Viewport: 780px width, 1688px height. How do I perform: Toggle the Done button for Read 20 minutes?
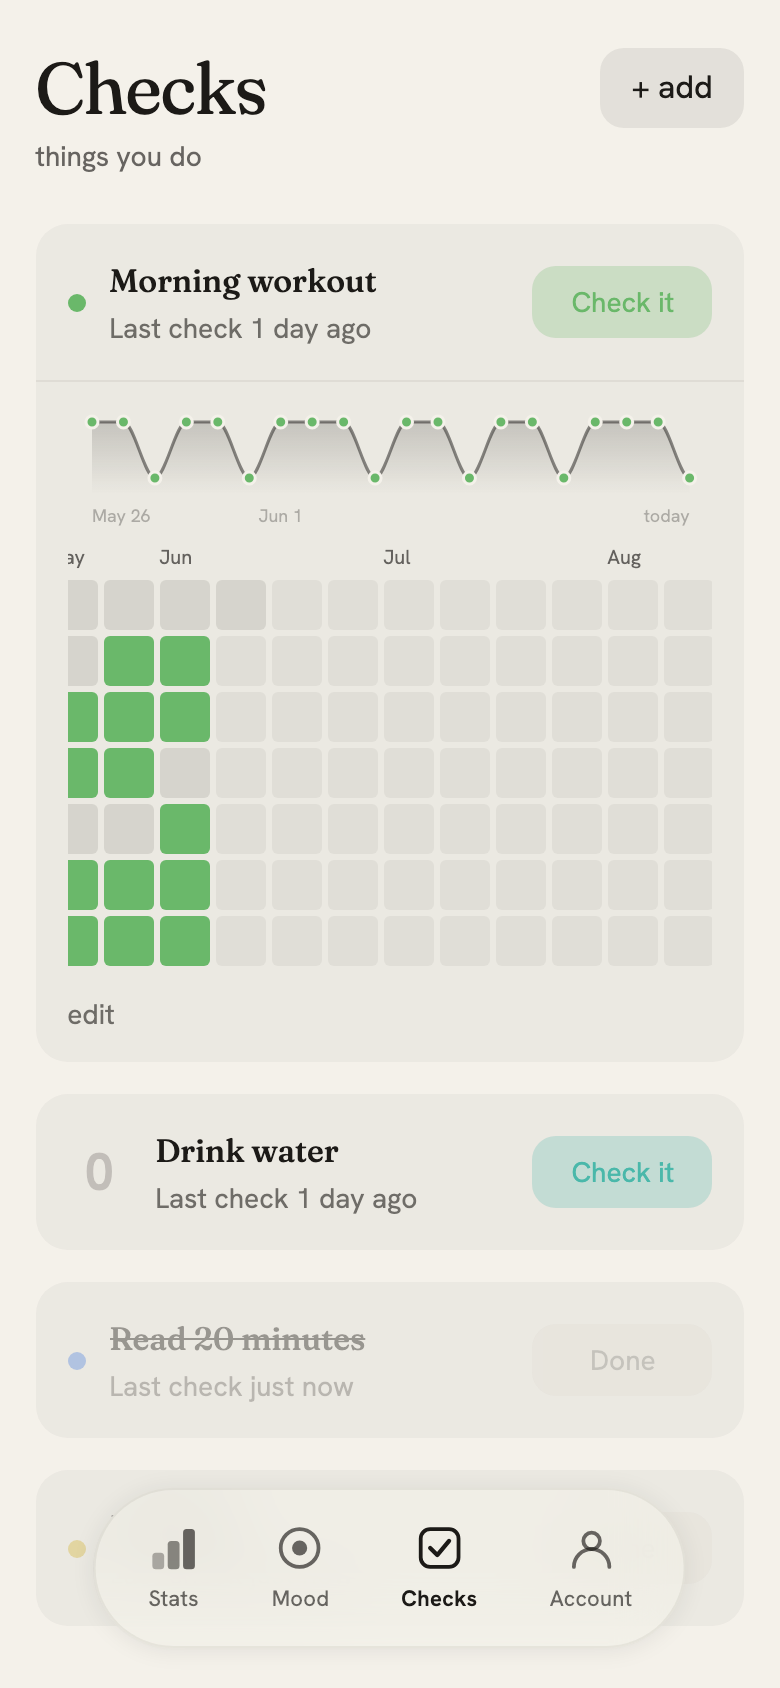pyautogui.click(x=622, y=1360)
